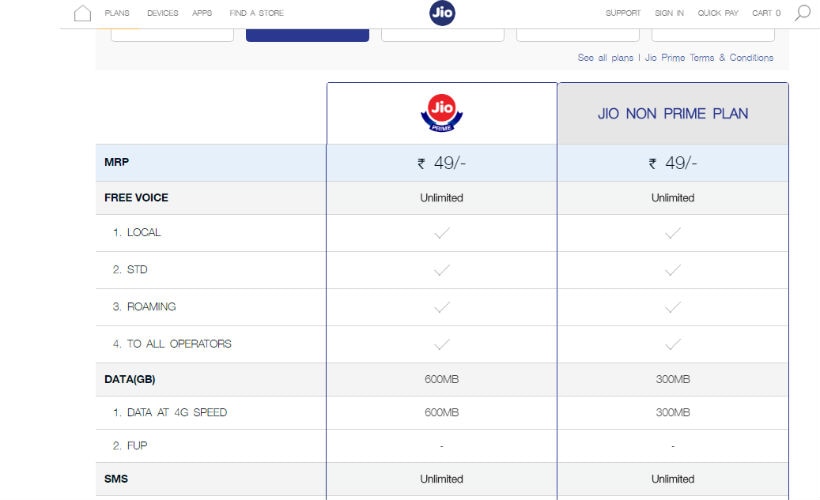Click Jio Prime TO ALL OPERATORS checkmark

(x=442, y=344)
